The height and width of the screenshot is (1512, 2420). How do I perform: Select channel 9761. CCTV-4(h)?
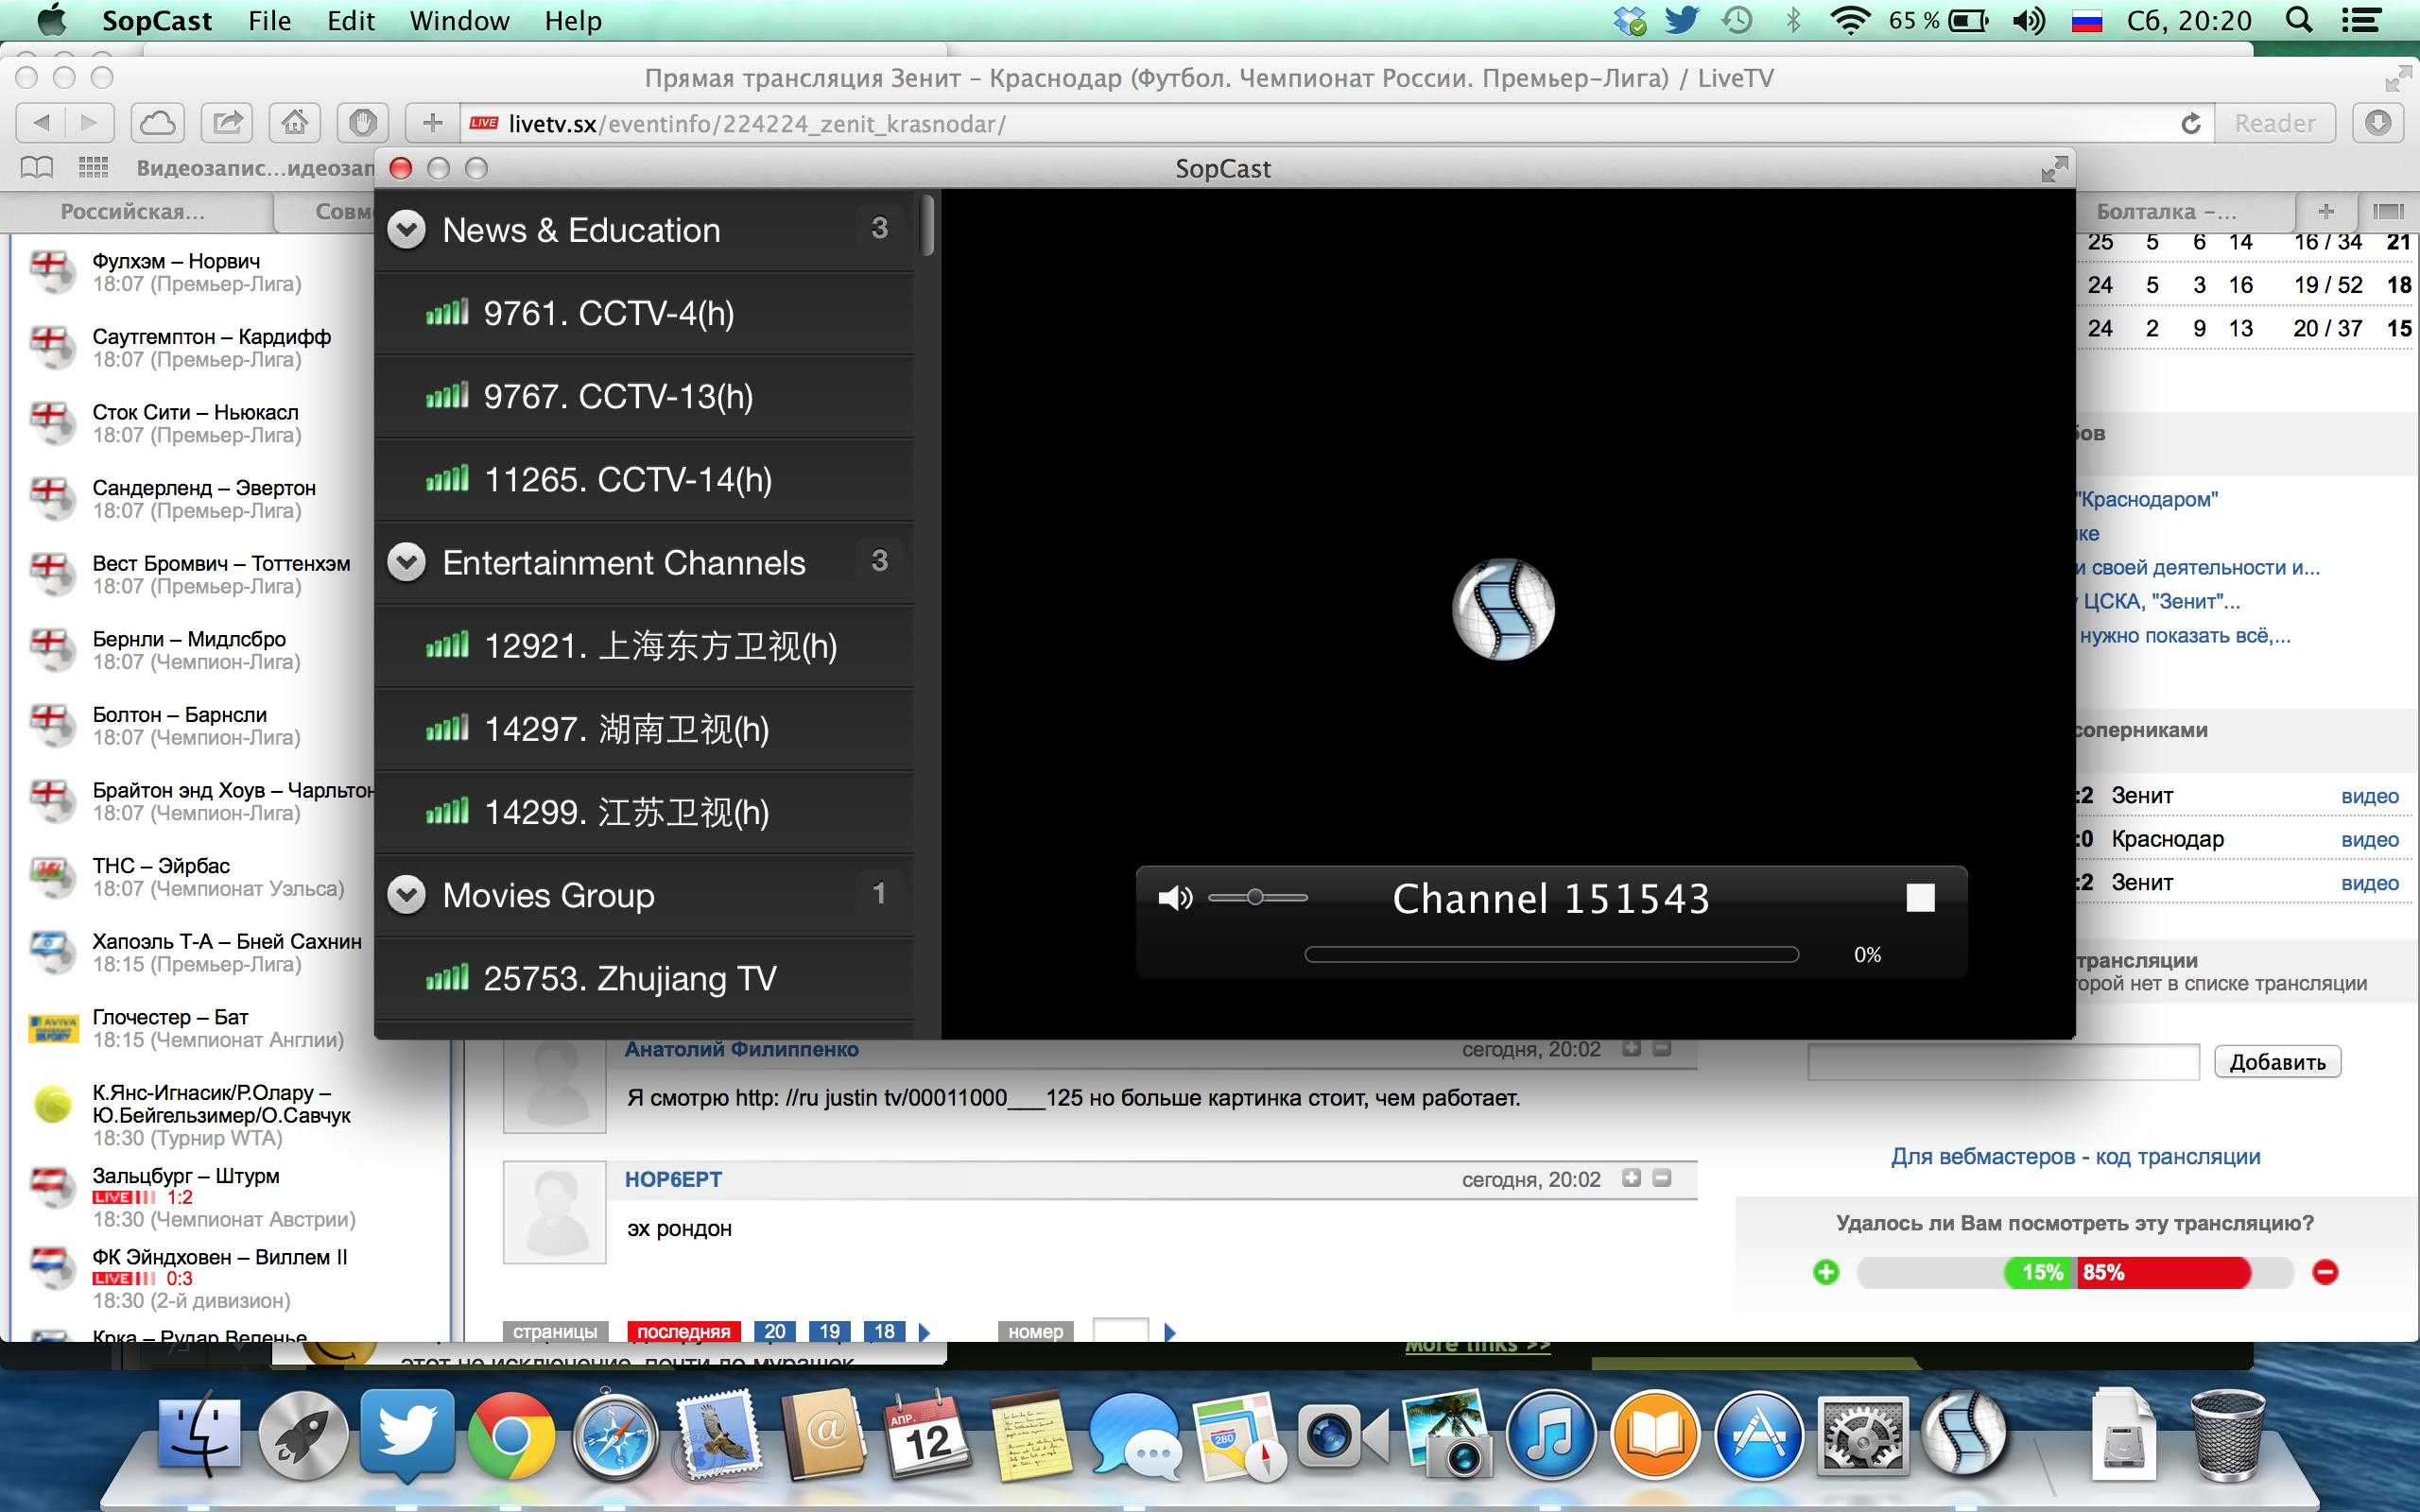click(x=644, y=313)
